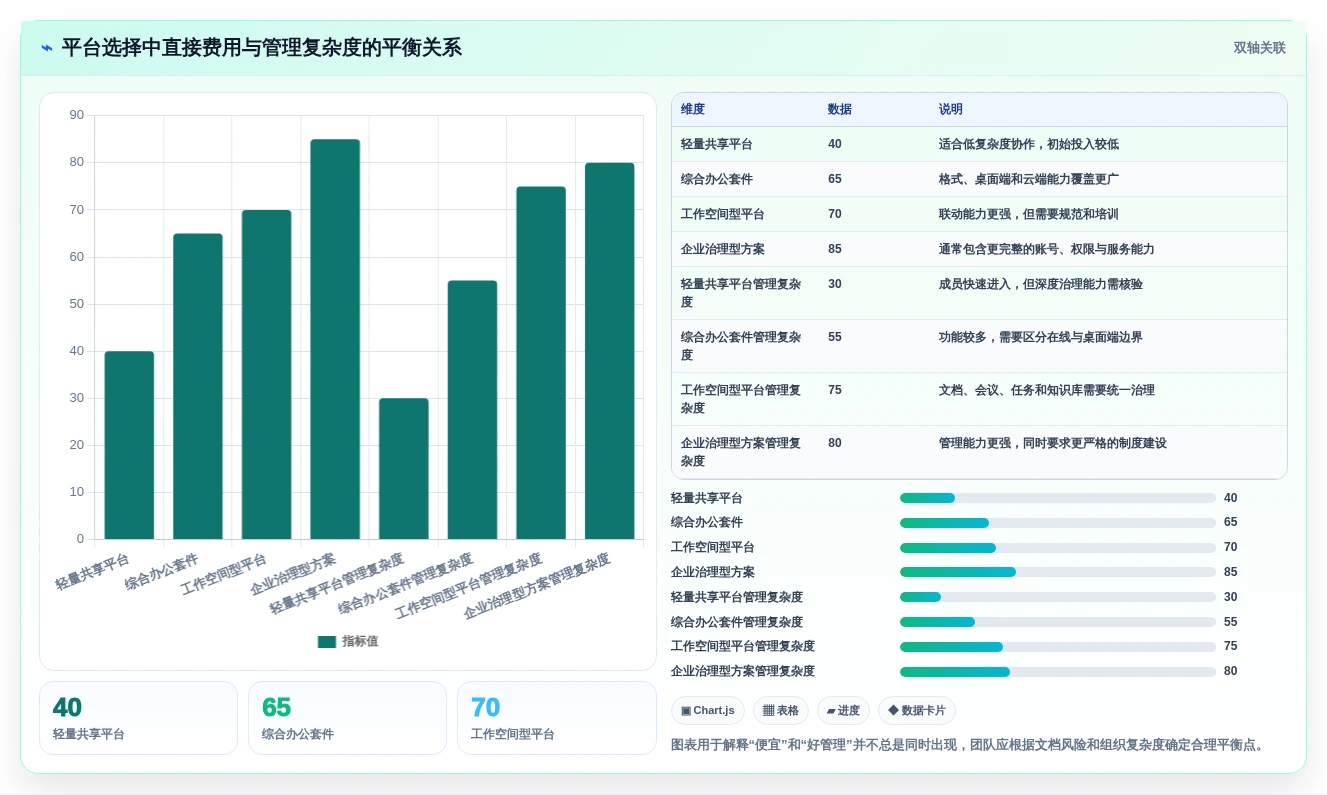Open the 40 轻量共享平台 data card
The height and width of the screenshot is (795, 1327).
[138, 718]
